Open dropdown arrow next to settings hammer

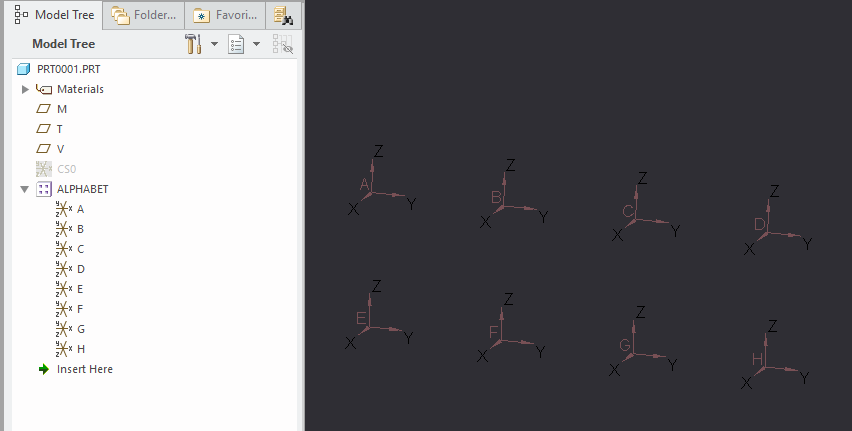pyautogui.click(x=213, y=44)
